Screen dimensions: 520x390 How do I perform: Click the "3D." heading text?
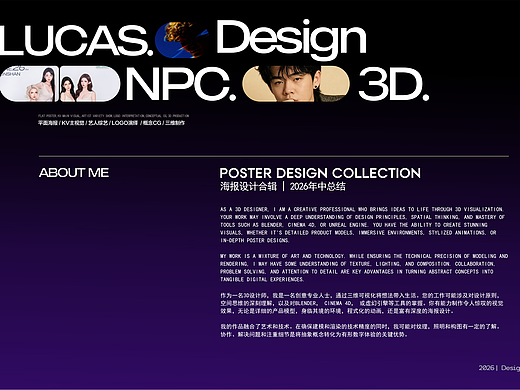(x=394, y=84)
